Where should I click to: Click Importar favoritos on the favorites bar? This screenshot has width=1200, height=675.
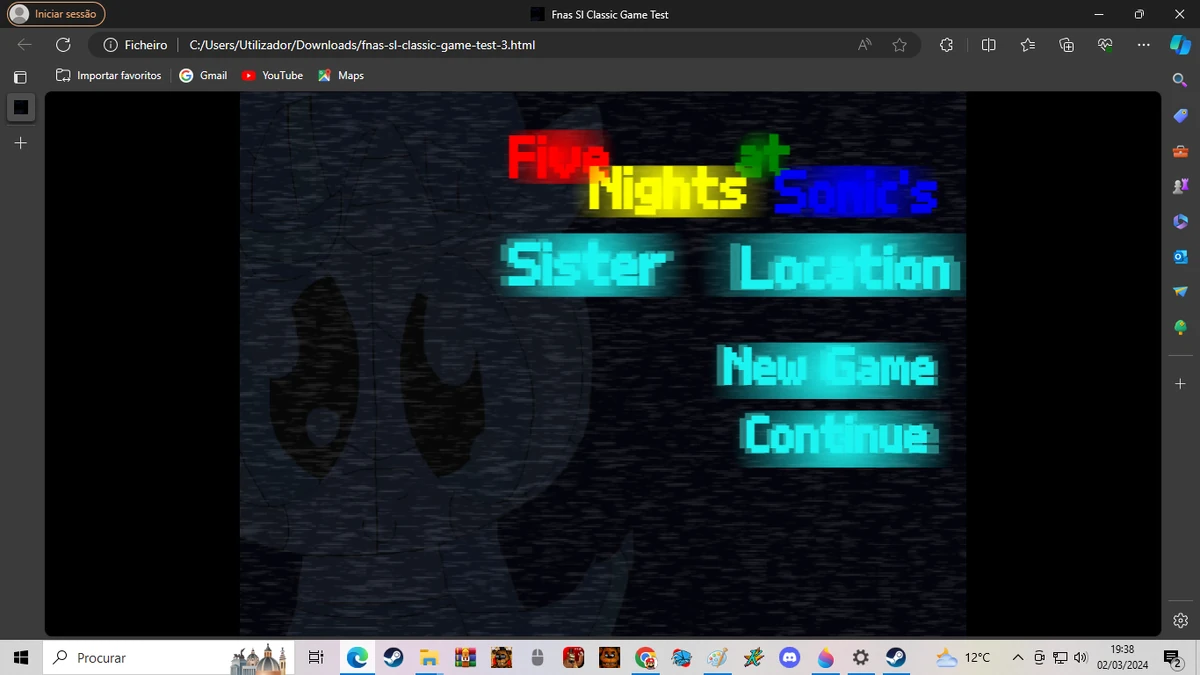tap(108, 75)
